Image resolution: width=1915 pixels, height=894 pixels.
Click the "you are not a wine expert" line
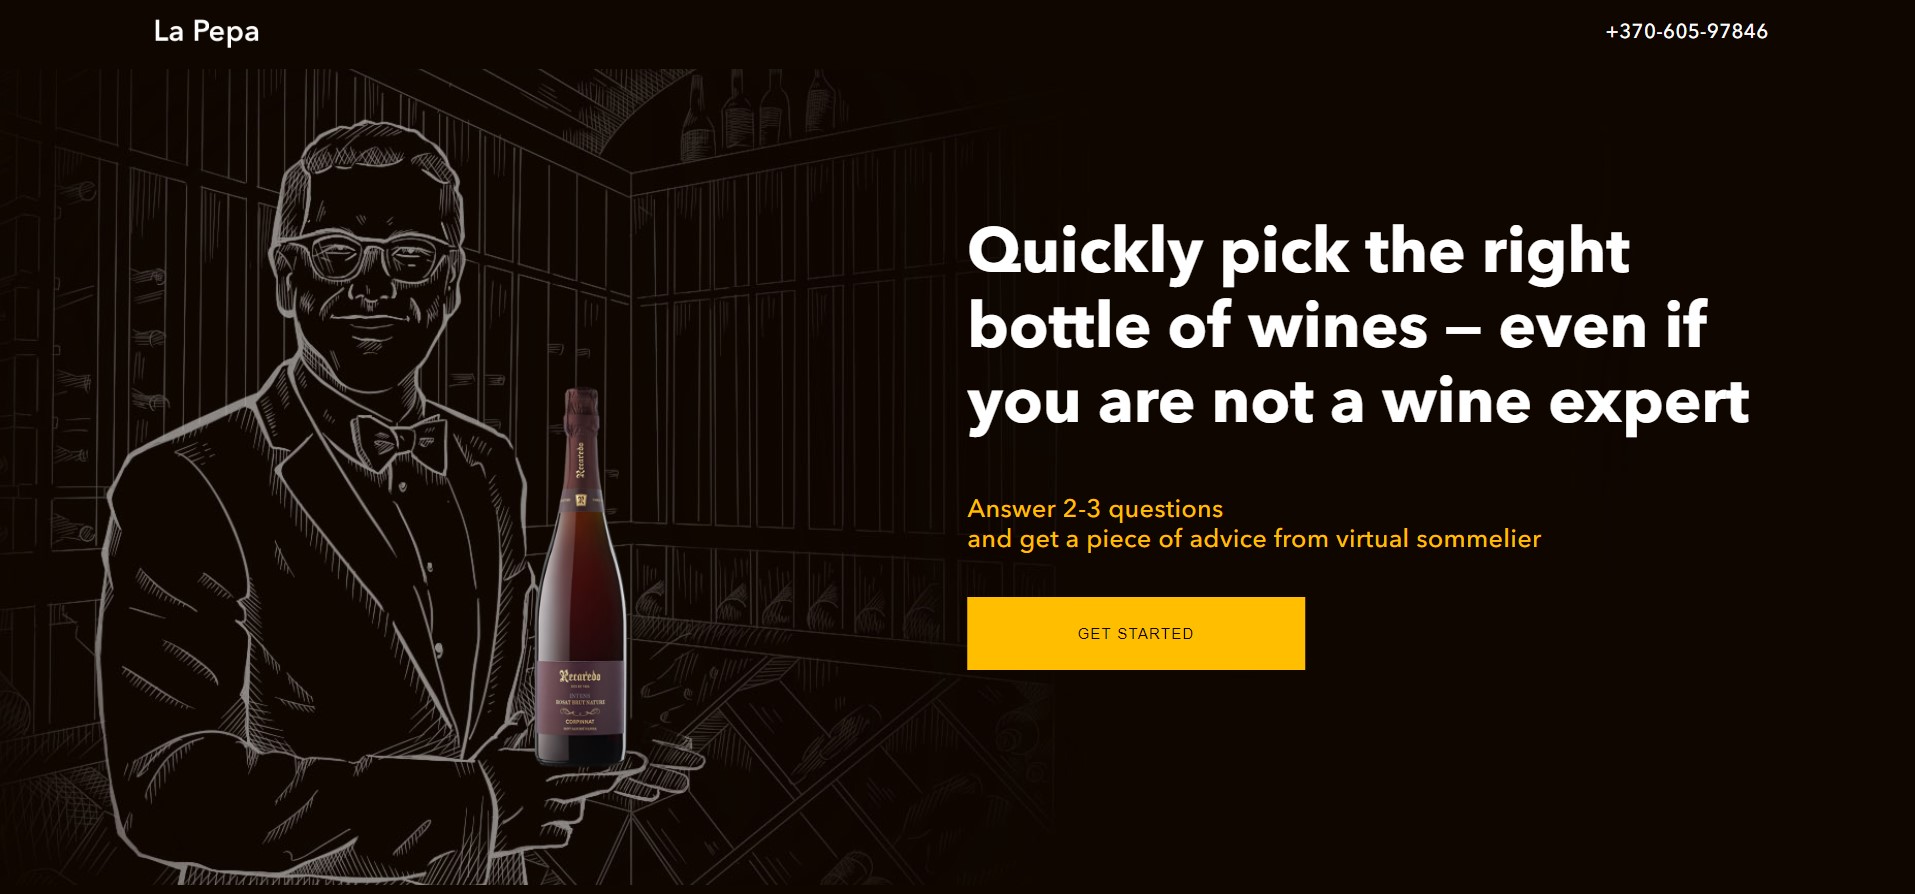pyautogui.click(x=1358, y=402)
